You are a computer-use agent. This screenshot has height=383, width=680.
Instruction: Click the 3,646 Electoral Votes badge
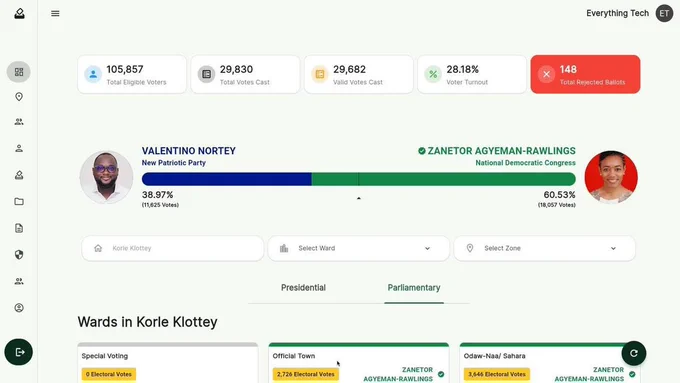click(497, 374)
